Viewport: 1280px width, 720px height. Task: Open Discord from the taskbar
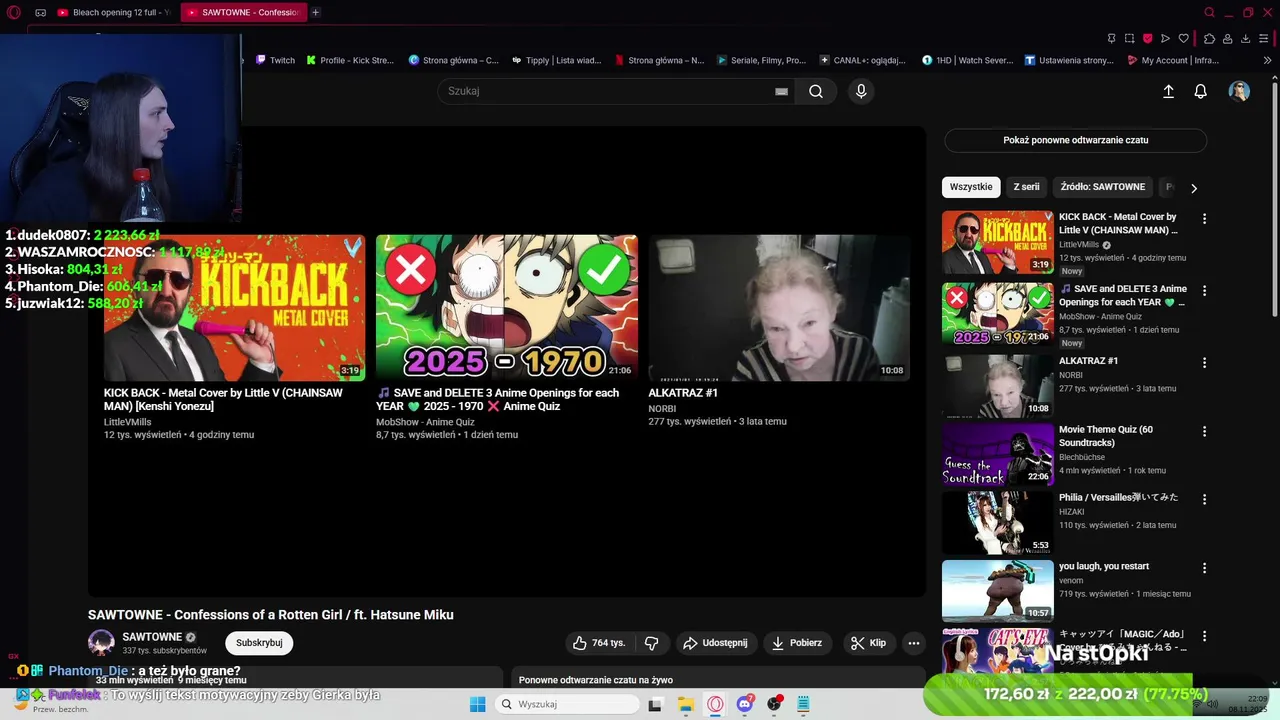745,704
